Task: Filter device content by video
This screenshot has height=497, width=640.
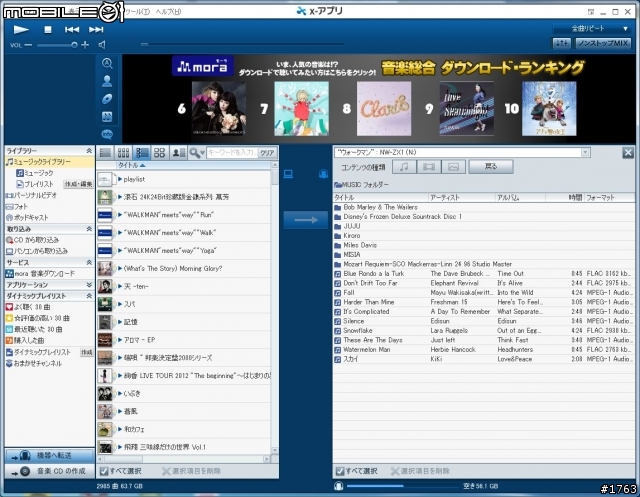Action: click(x=429, y=167)
